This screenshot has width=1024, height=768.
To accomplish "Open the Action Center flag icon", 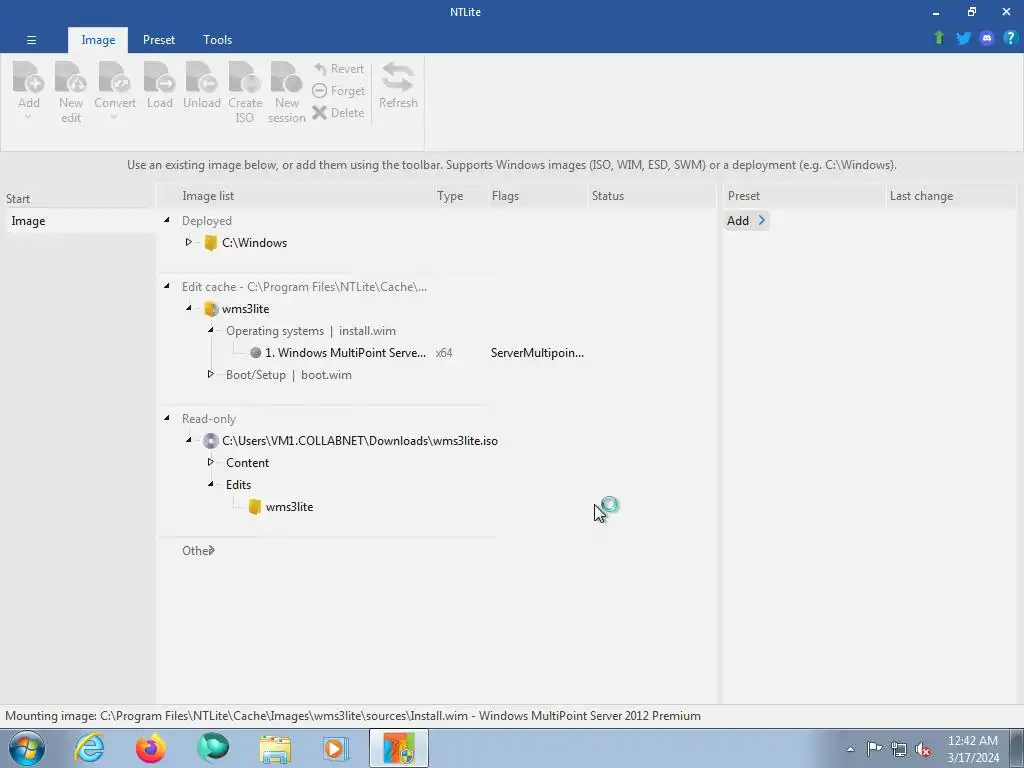I will point(874,749).
